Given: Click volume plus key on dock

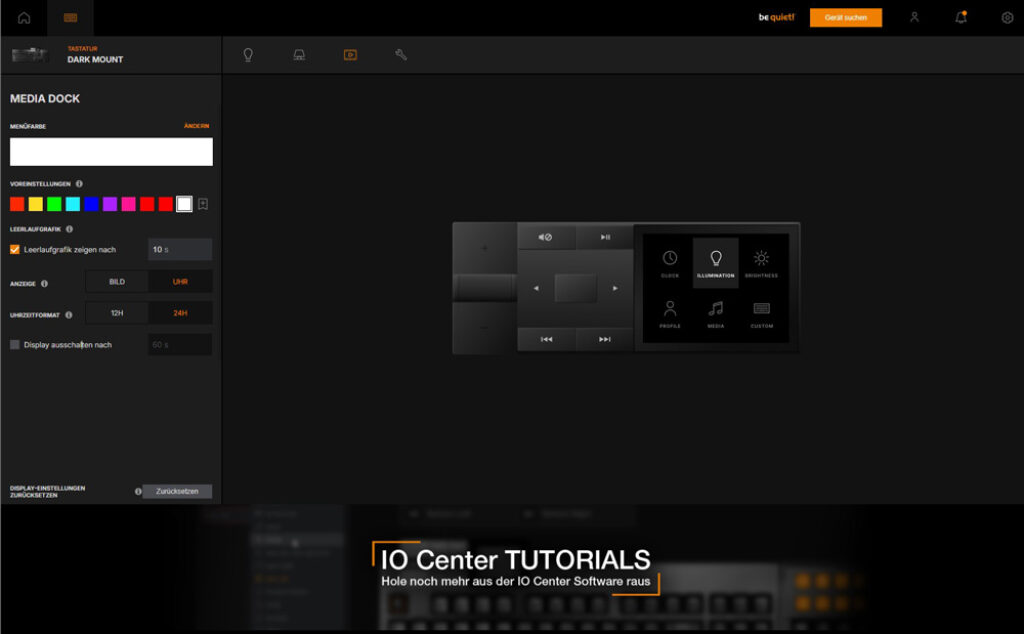Looking at the screenshot, I should pyautogui.click(x=485, y=248).
